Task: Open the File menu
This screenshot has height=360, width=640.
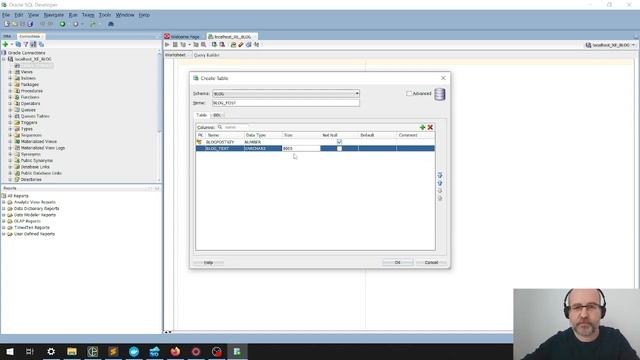Action: (x=6, y=15)
